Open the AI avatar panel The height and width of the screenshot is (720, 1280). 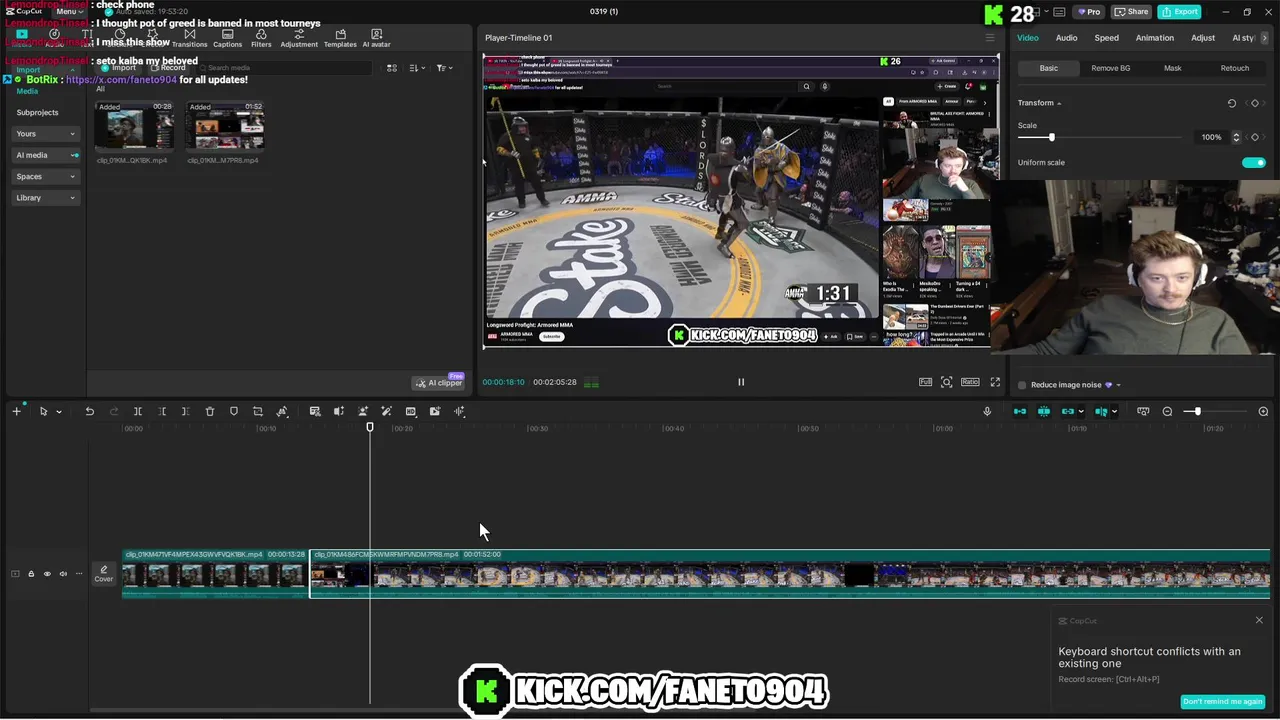(x=376, y=38)
